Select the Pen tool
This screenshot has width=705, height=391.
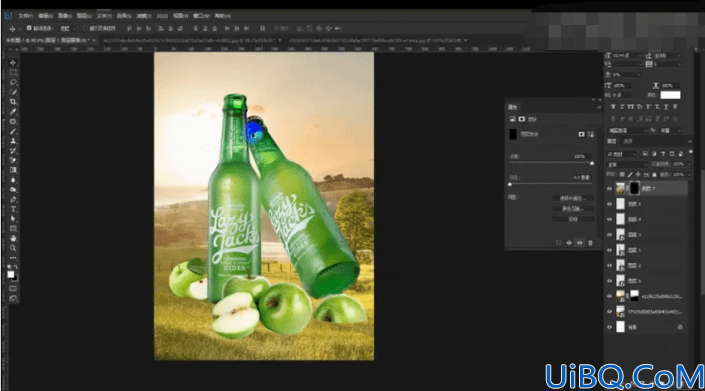[x=13, y=200]
